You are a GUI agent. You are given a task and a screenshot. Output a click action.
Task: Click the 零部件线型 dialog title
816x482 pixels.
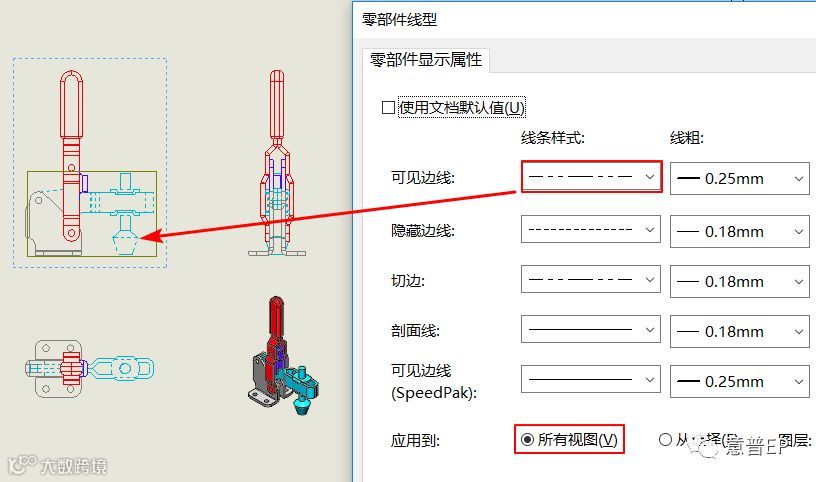[400, 20]
